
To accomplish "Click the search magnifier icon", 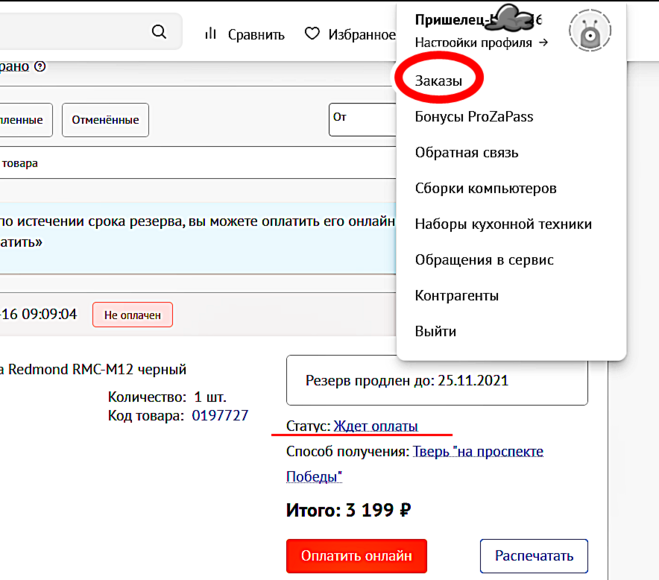I will point(159,33).
